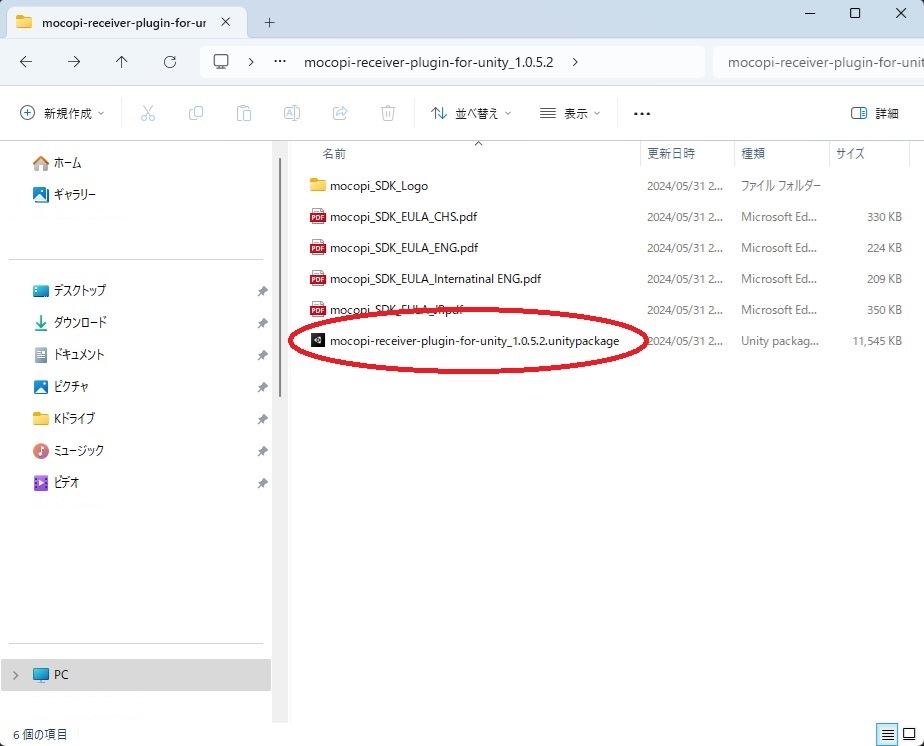Screen dimensions: 924x746
Task: Close the mocopi-receiver-plugin-for-ur tab
Action: pyautogui.click(x=226, y=22)
